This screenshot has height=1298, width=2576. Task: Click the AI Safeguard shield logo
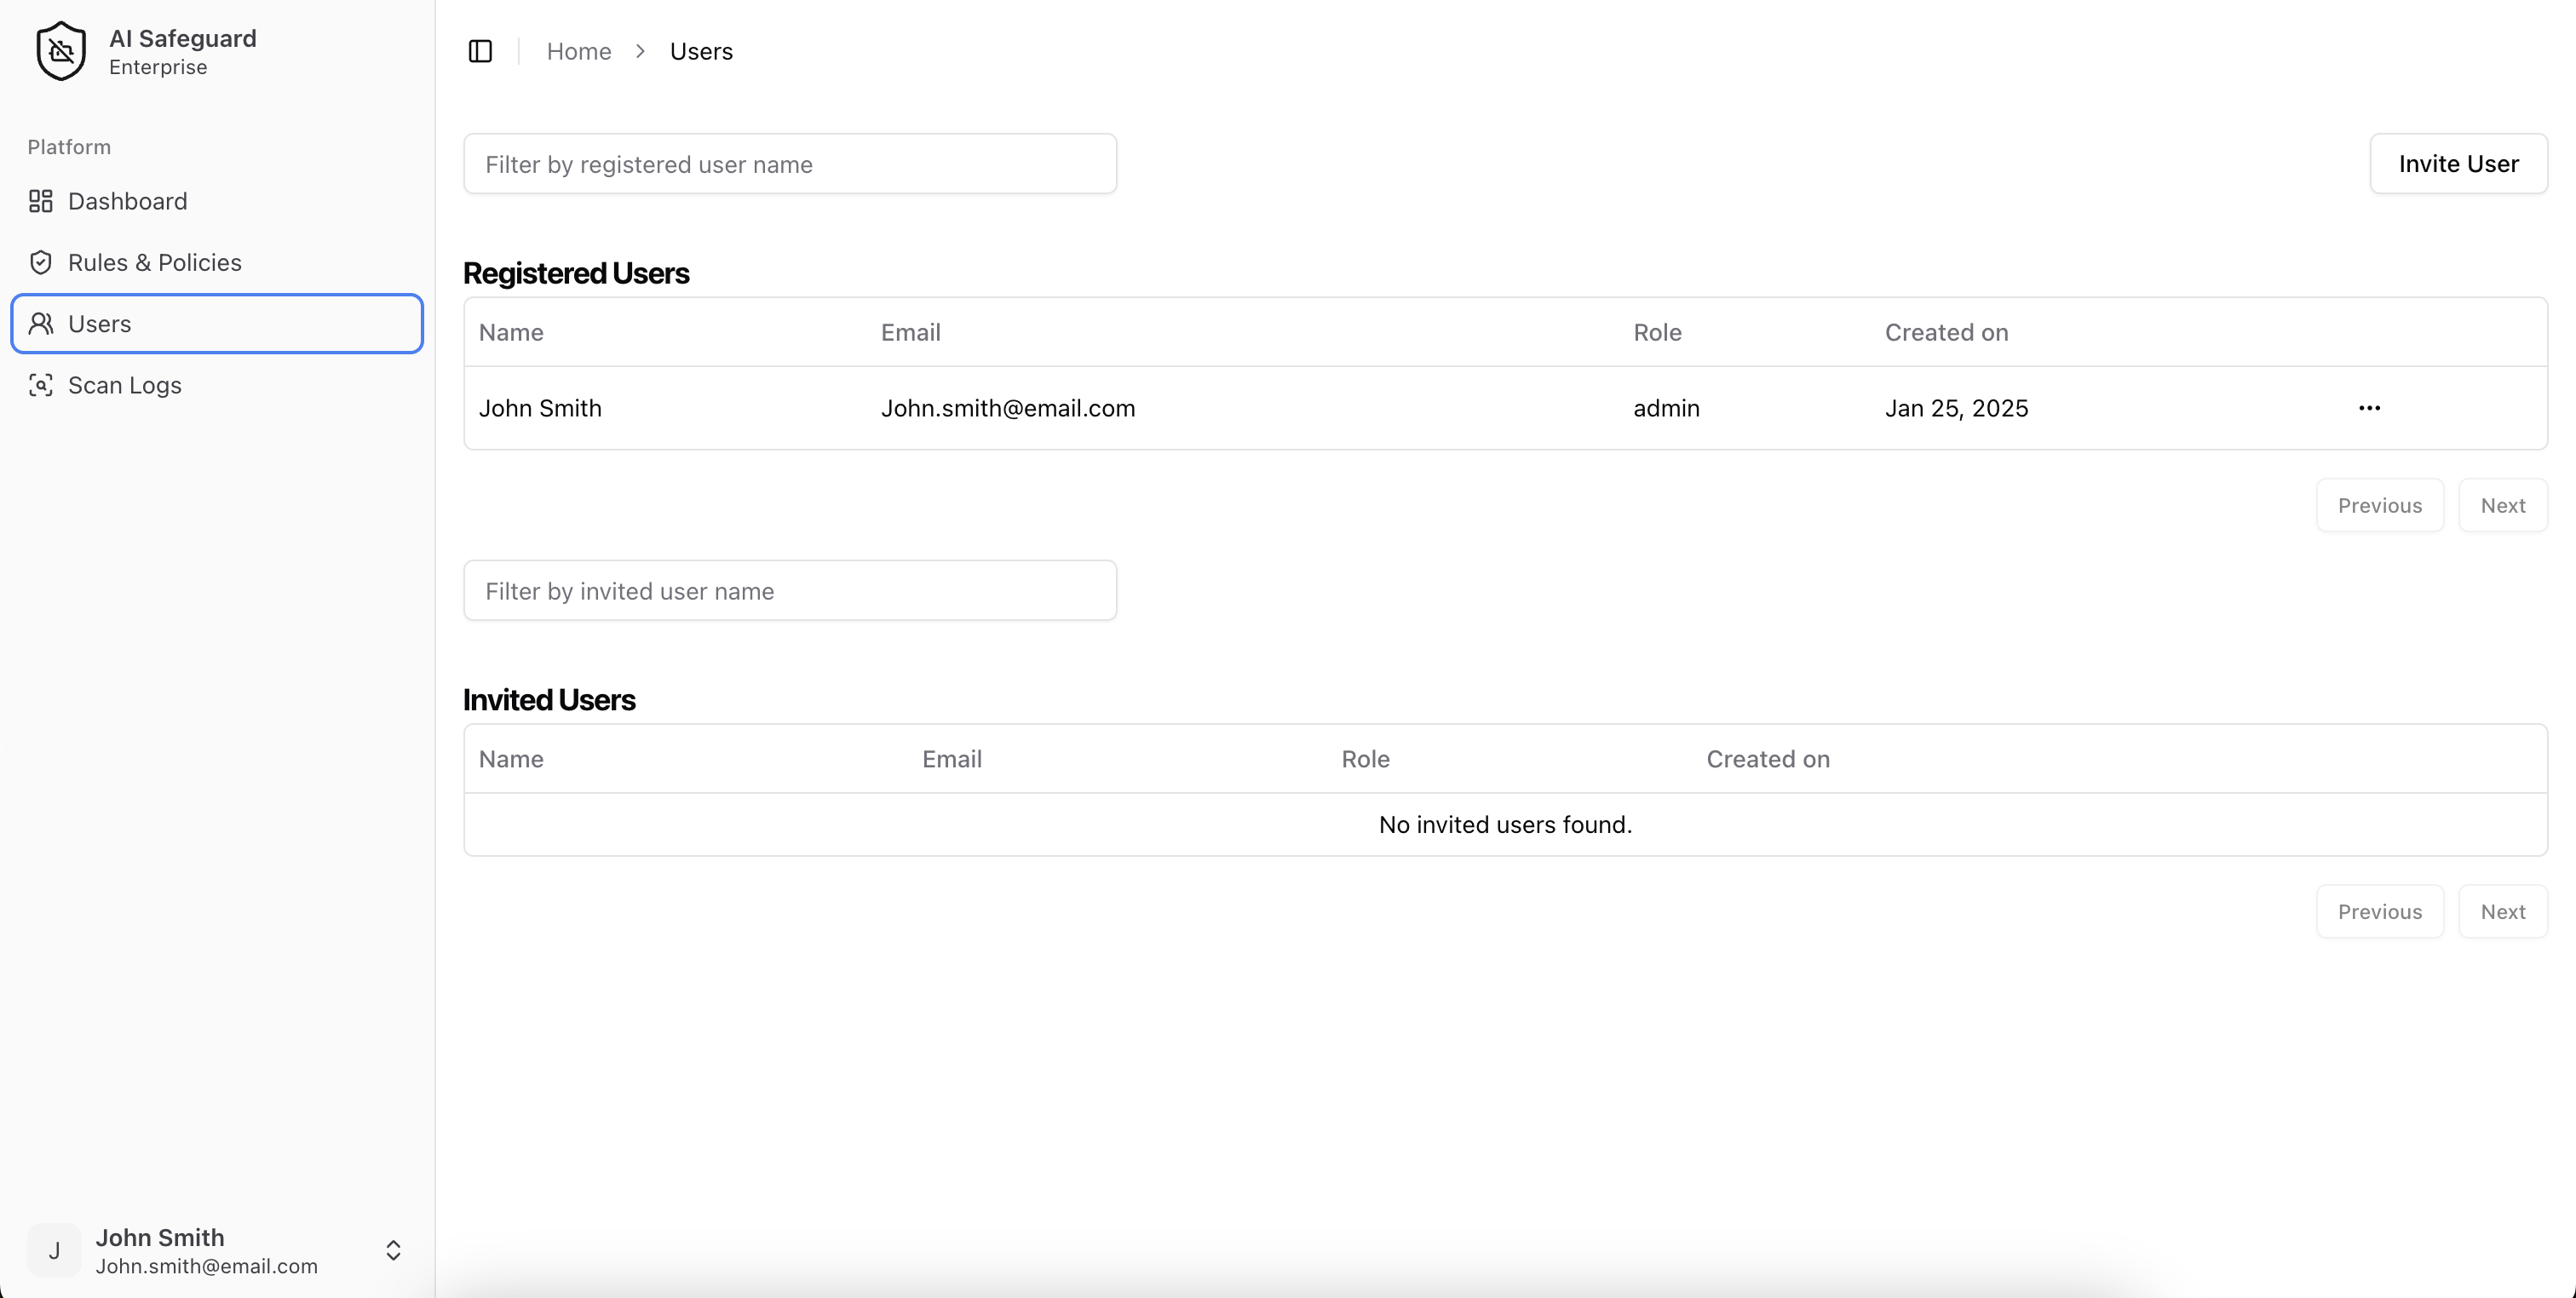pos(61,51)
